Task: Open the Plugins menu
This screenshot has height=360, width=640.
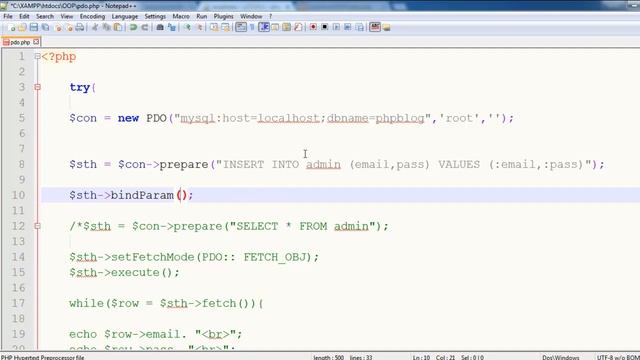Action: tap(223, 16)
